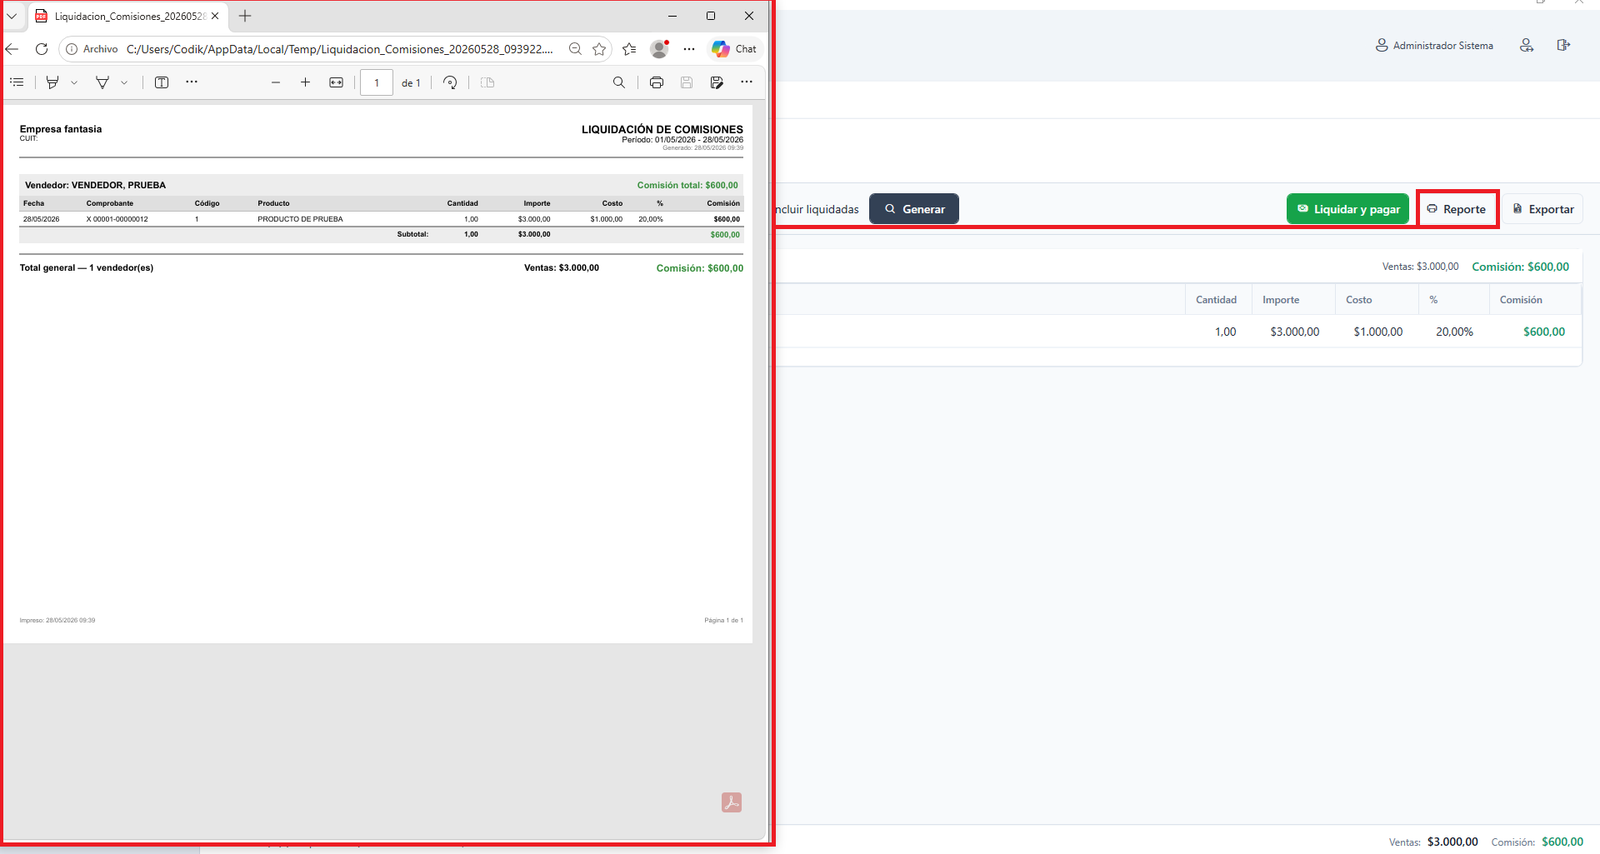Choose the PDF erase tool
This screenshot has height=854, width=1600.
pyautogui.click(x=102, y=82)
